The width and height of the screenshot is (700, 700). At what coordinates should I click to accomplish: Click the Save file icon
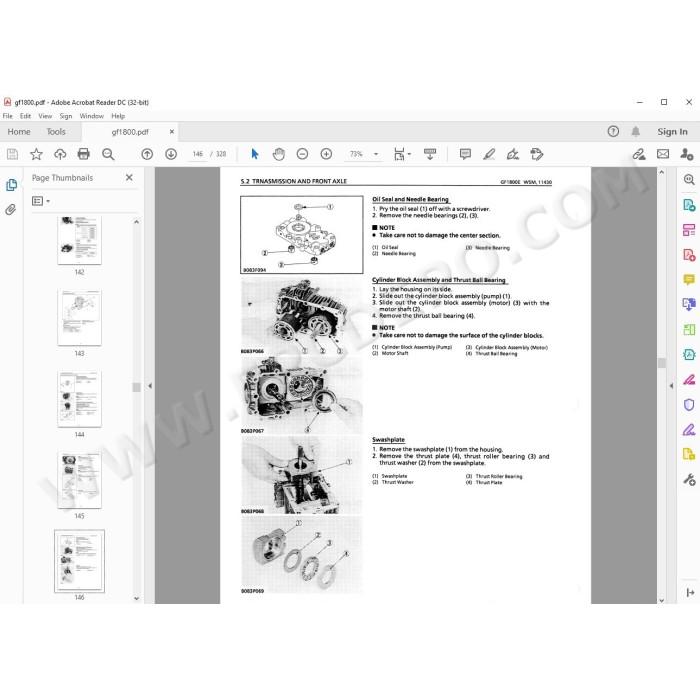[12, 154]
